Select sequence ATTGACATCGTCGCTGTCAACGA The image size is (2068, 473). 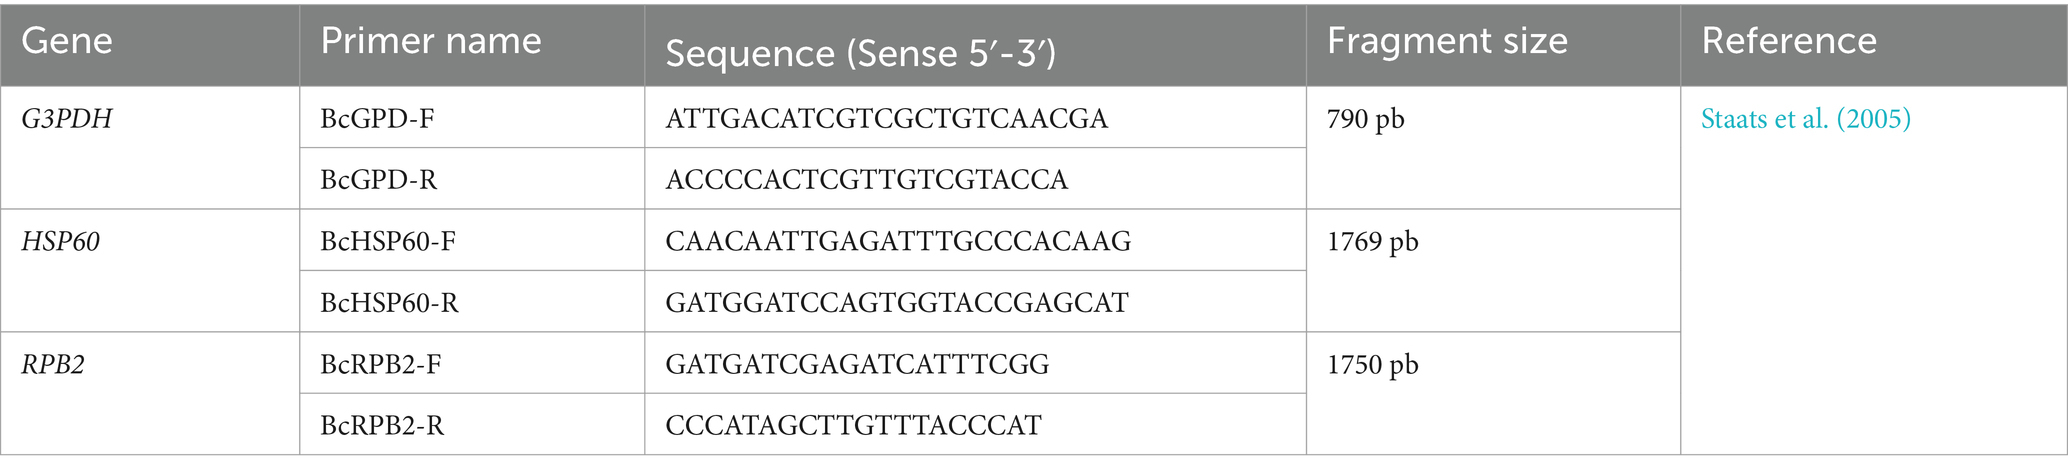[887, 119]
